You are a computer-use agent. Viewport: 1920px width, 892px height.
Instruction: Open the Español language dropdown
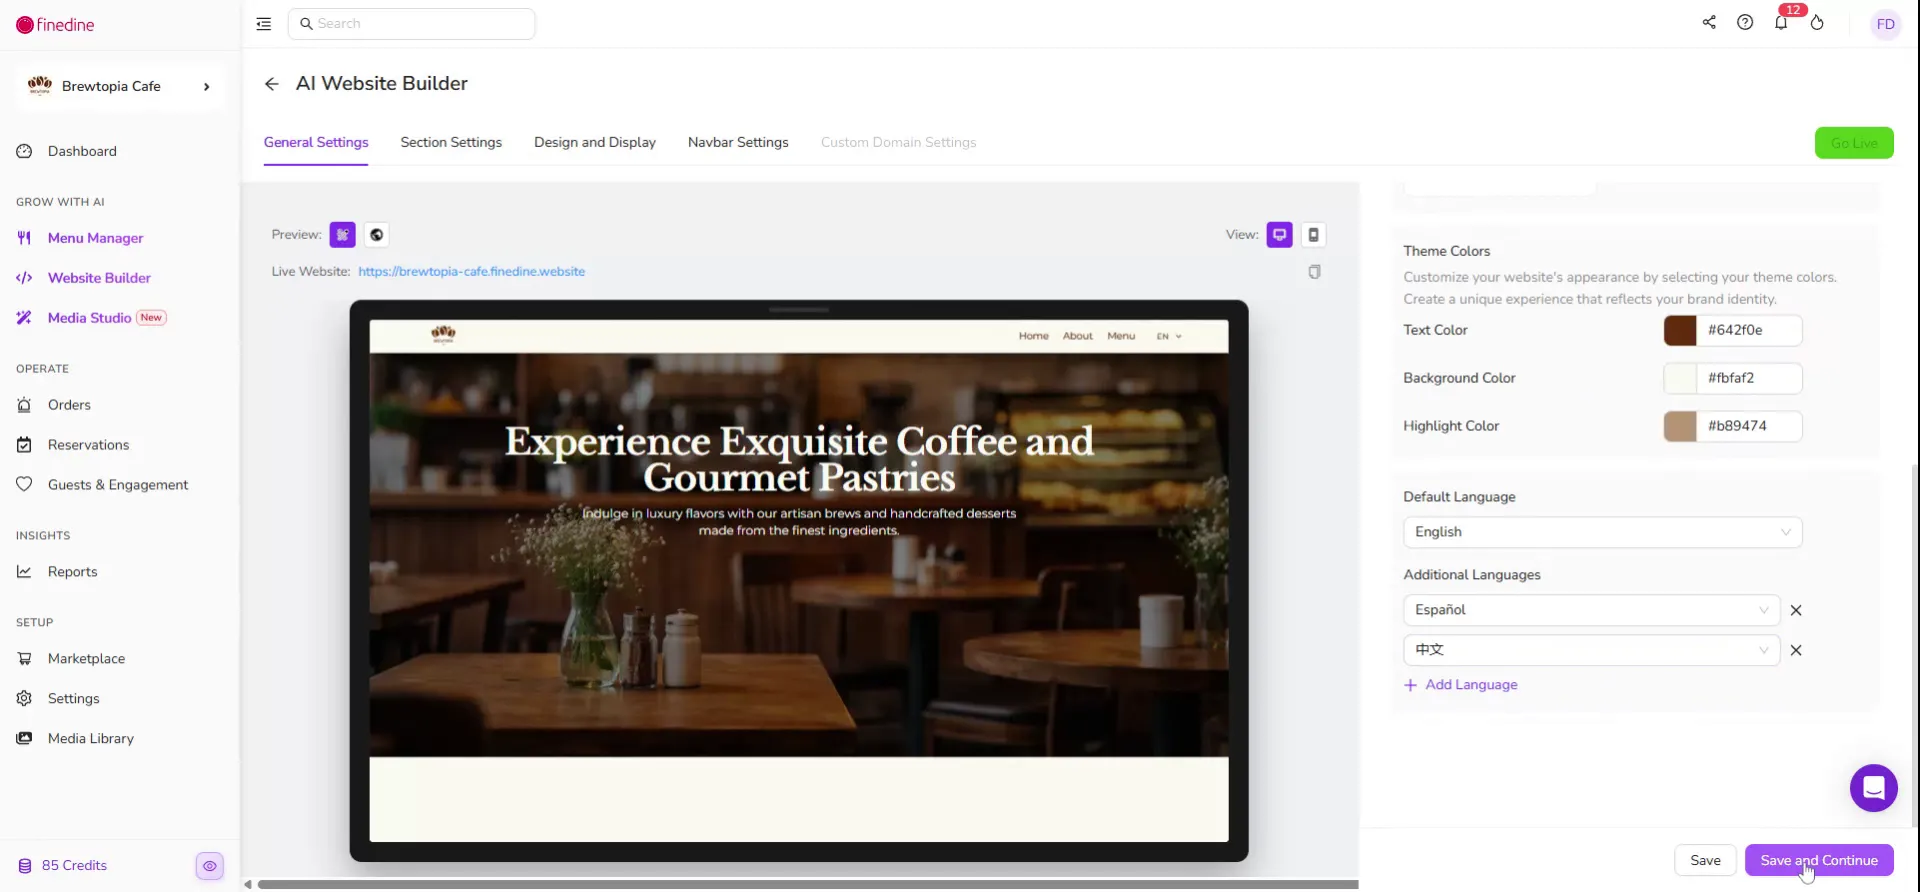point(1591,610)
